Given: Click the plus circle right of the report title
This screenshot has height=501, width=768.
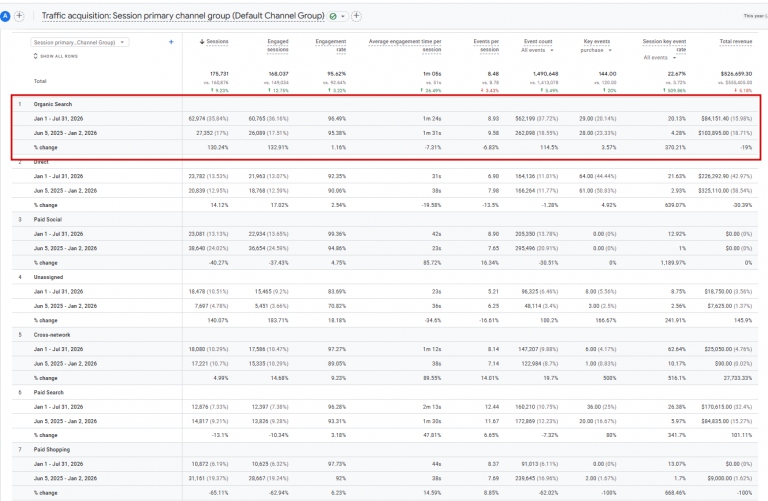Looking at the screenshot, I should coord(357,16).
